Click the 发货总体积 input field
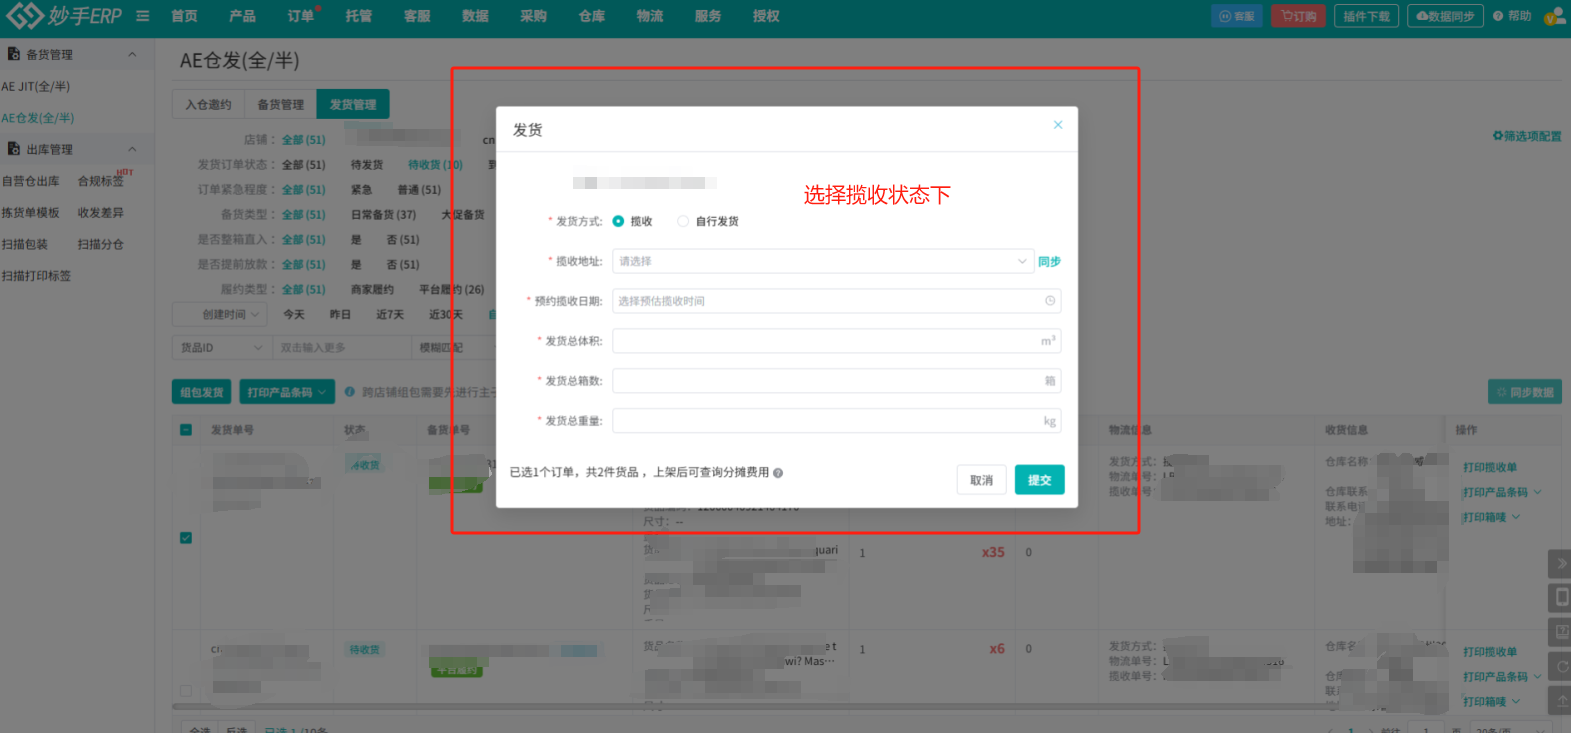Viewport: 1571px width, 733px height. click(x=836, y=341)
